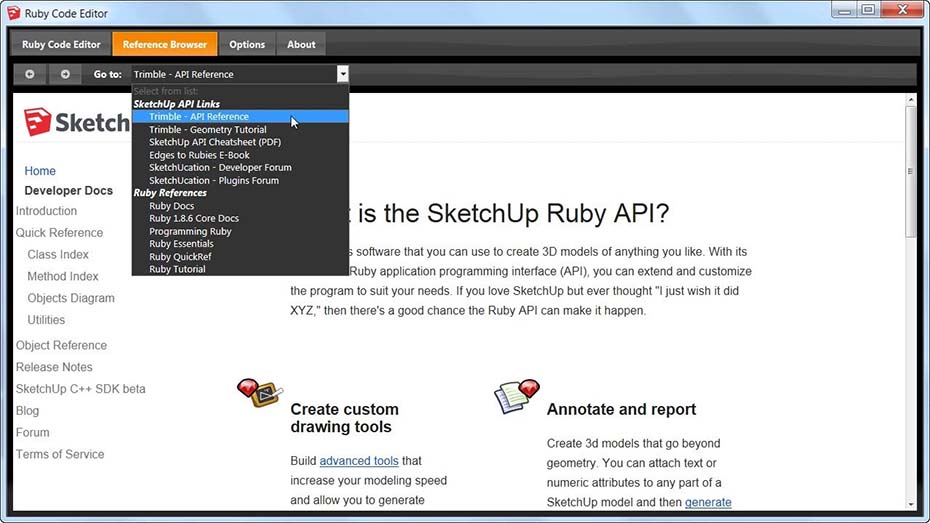Image resolution: width=930 pixels, height=523 pixels.
Task: Select Trimble - Geometry Tutorial from list
Action: pyautogui.click(x=208, y=130)
